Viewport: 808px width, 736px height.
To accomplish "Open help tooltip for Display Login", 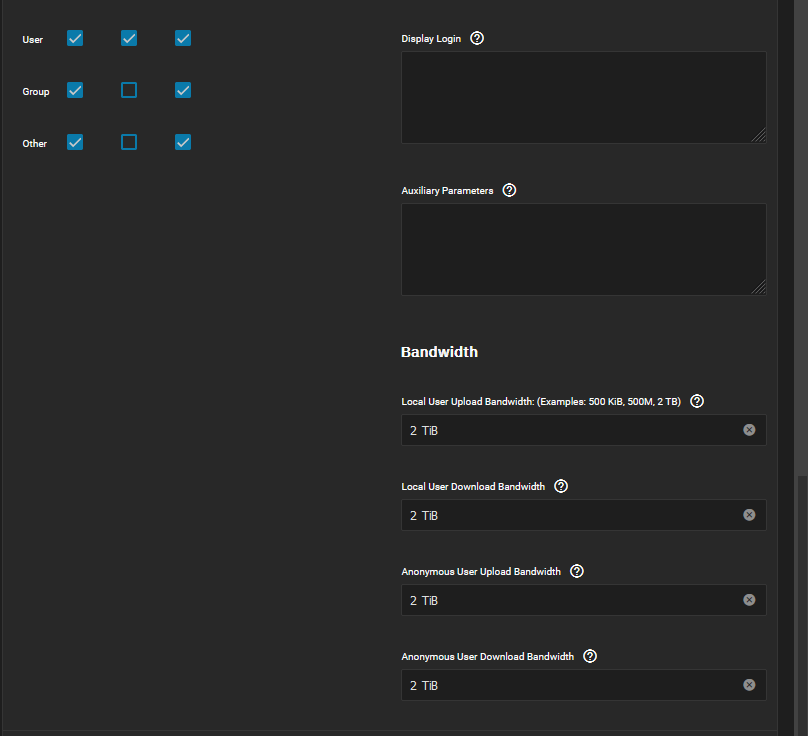I will 477,38.
